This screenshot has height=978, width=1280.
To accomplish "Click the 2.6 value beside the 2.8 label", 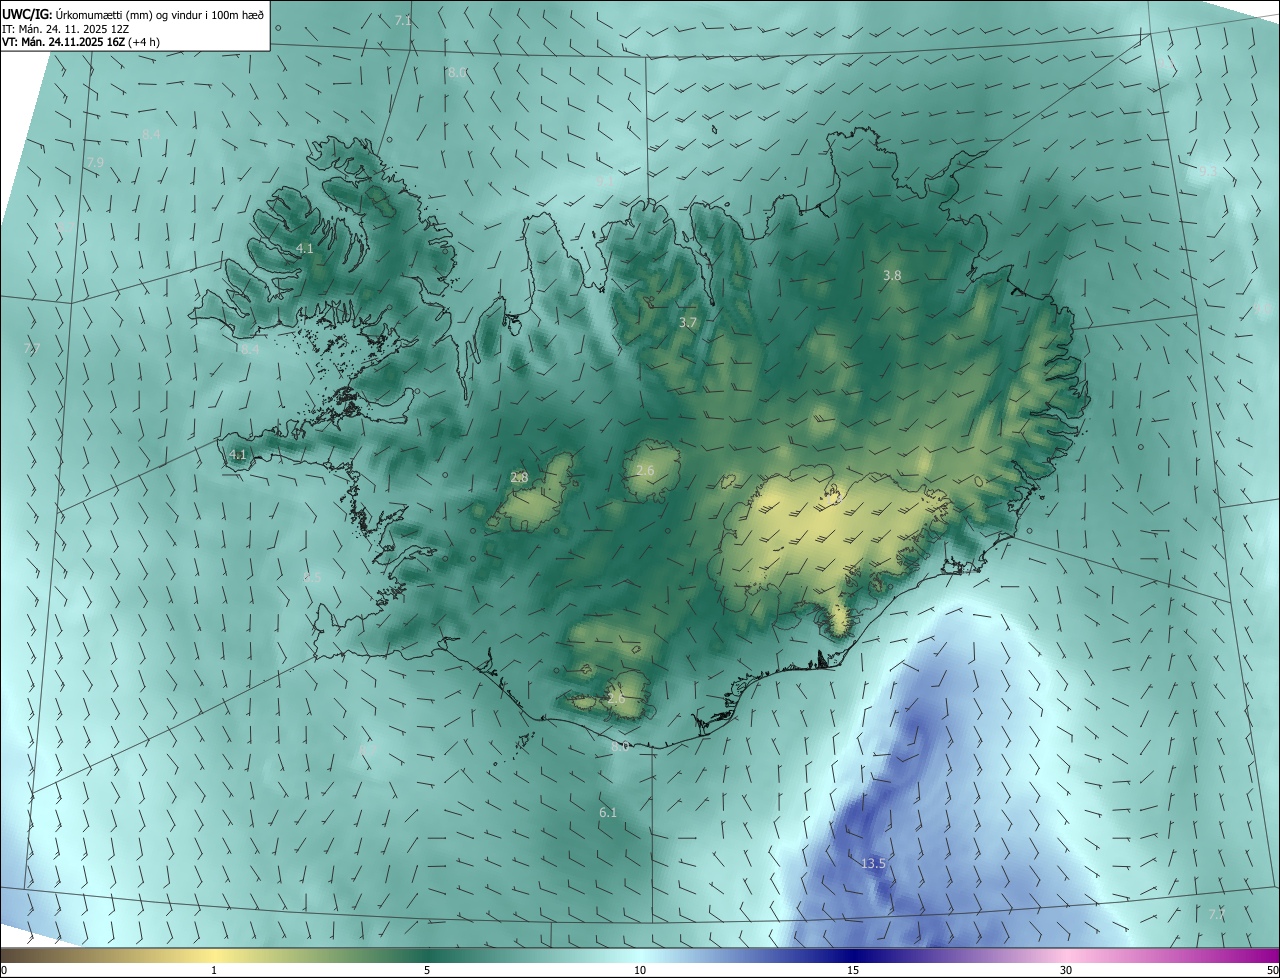I will [645, 470].
